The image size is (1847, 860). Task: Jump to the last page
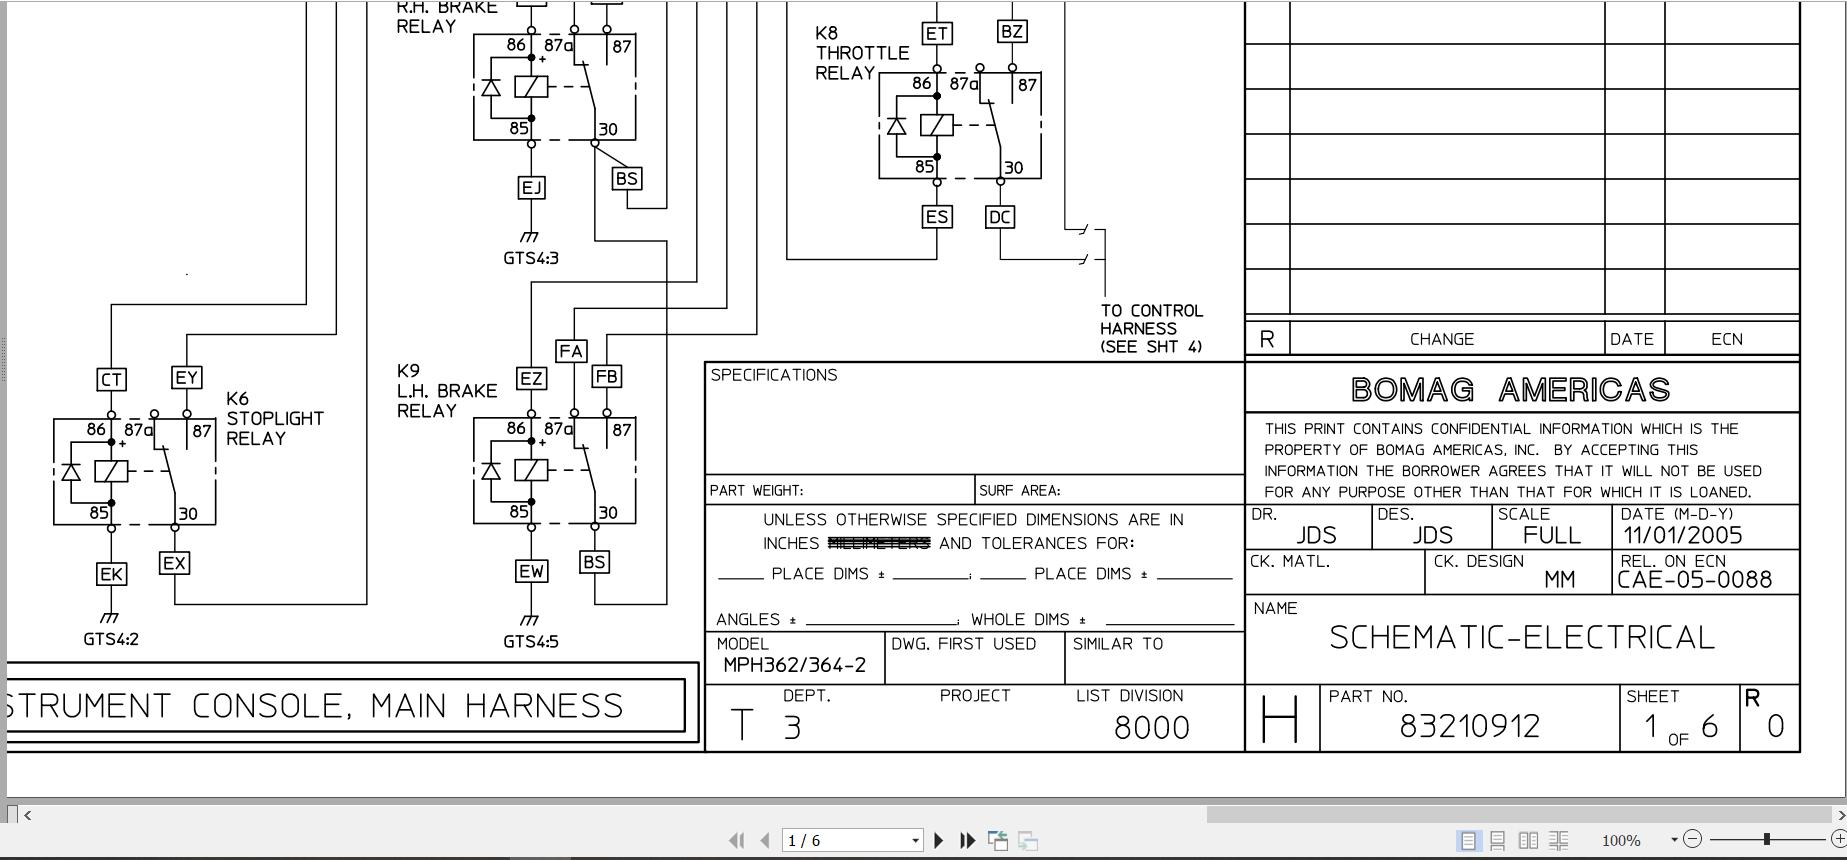[967, 841]
